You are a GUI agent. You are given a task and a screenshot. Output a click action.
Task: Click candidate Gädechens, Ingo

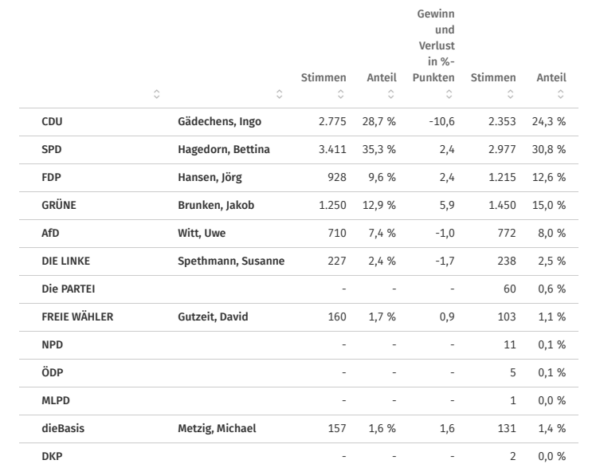[x=220, y=122]
